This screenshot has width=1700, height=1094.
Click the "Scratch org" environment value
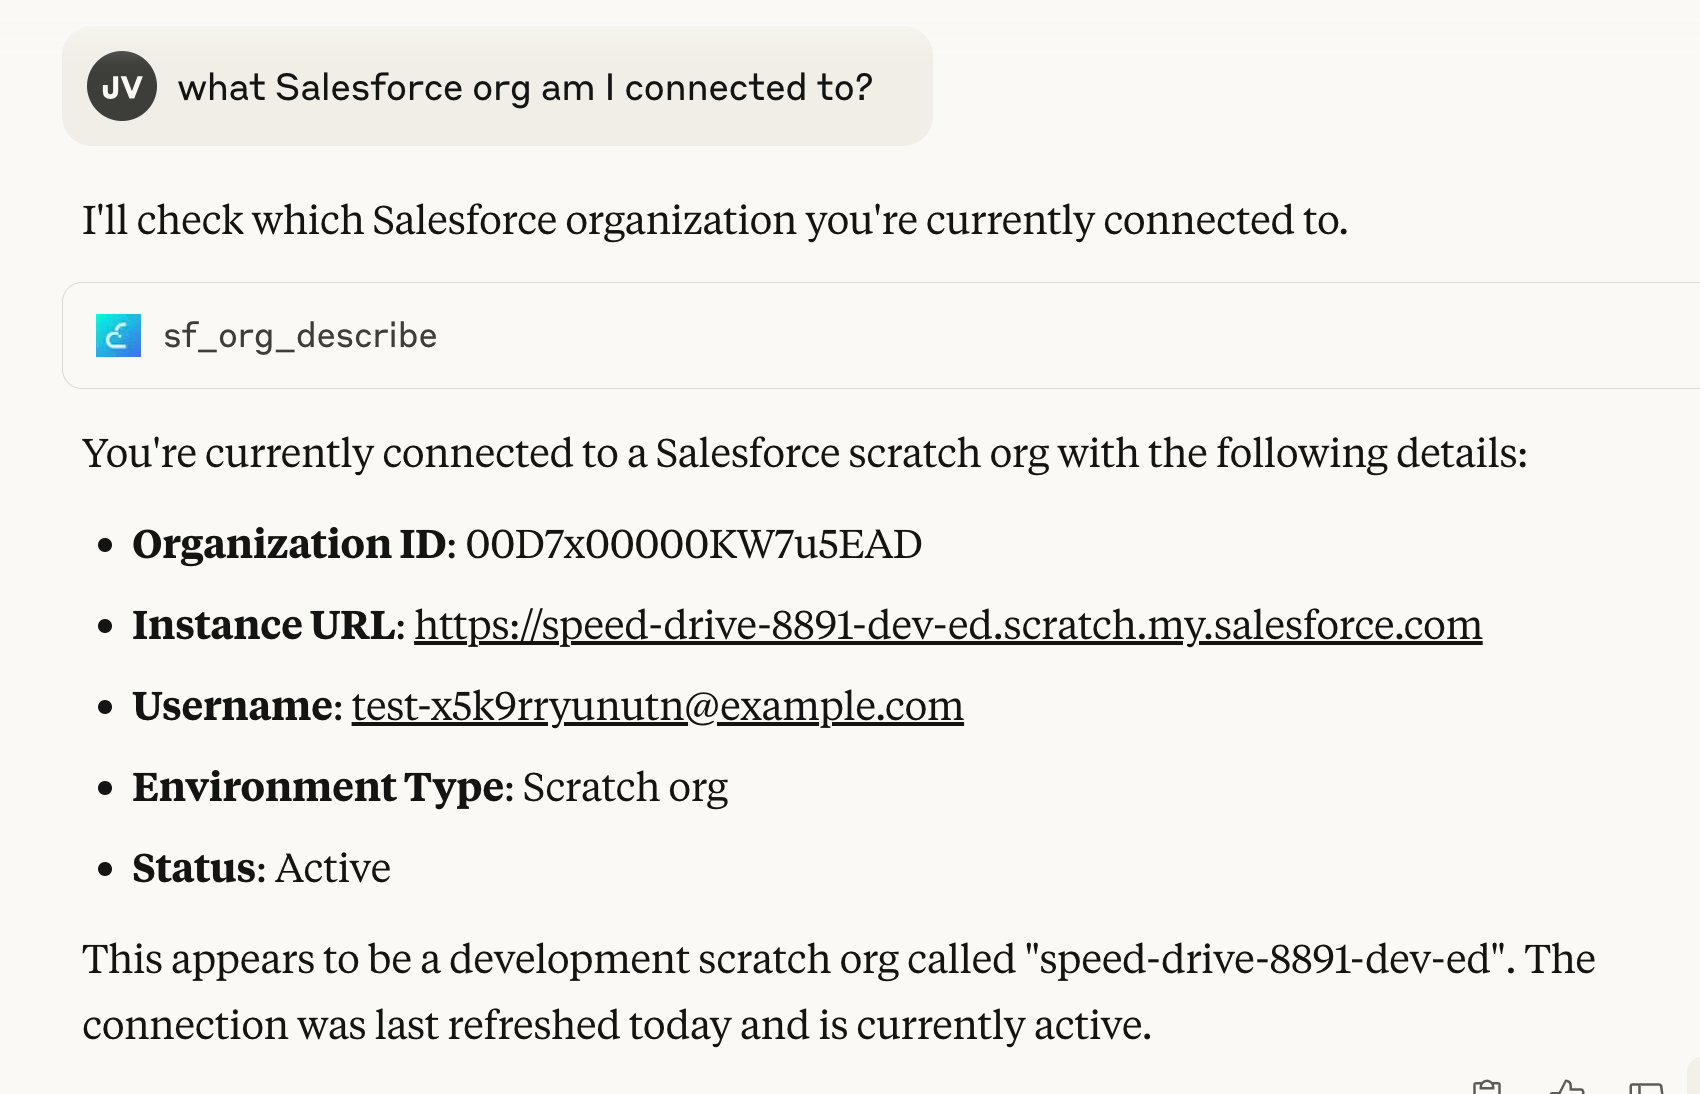(625, 787)
